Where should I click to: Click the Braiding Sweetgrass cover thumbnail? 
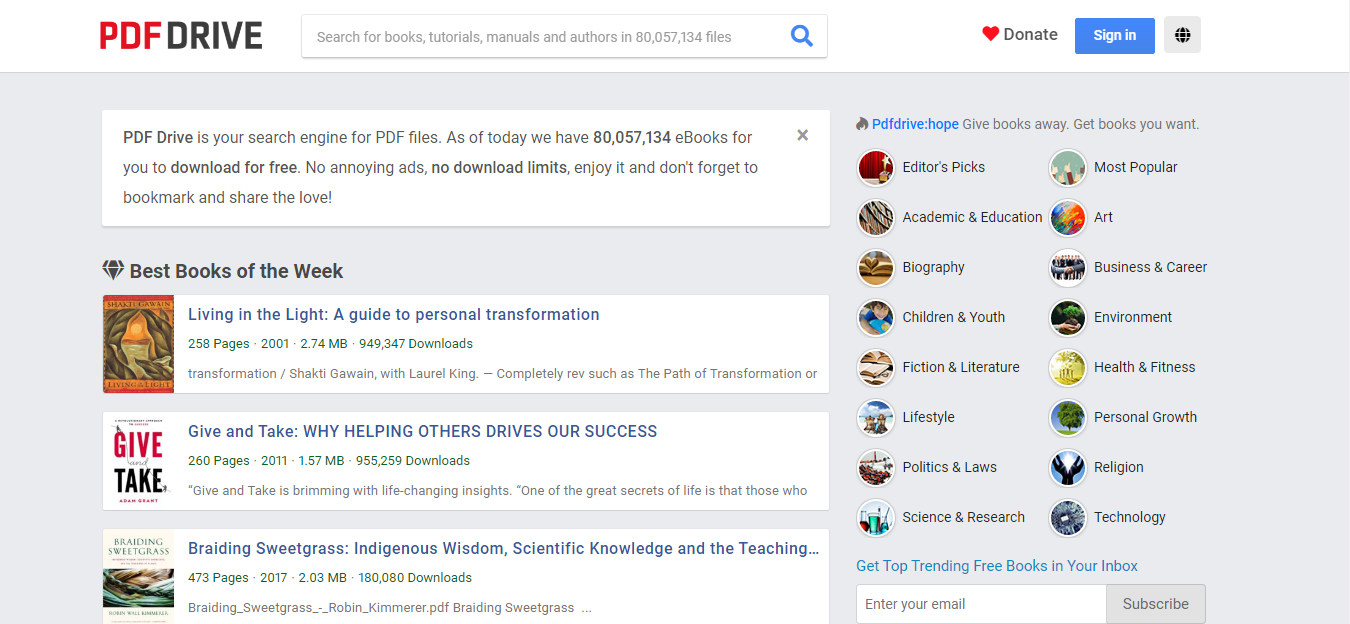click(x=138, y=577)
